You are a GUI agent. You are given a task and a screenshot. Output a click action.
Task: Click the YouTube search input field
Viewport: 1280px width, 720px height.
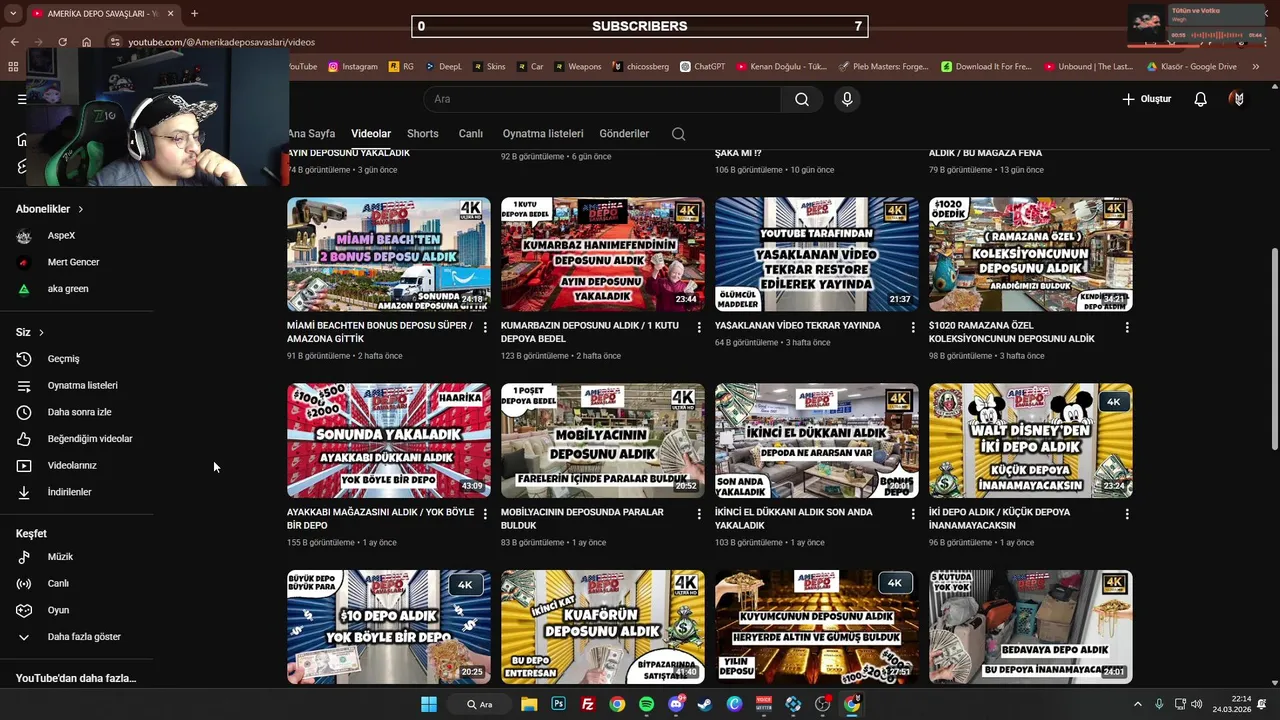[x=602, y=99]
